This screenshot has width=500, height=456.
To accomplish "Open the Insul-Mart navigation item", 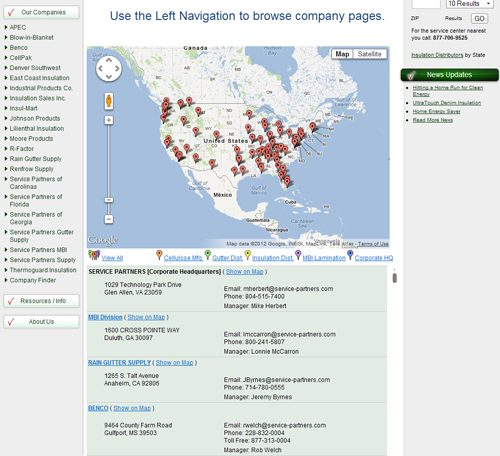I will tap(23, 108).
